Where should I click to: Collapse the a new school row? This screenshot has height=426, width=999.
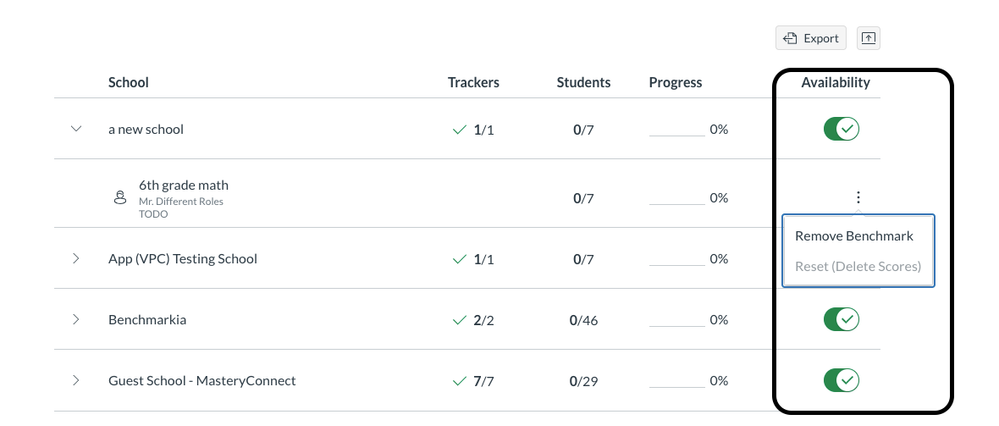point(76,129)
